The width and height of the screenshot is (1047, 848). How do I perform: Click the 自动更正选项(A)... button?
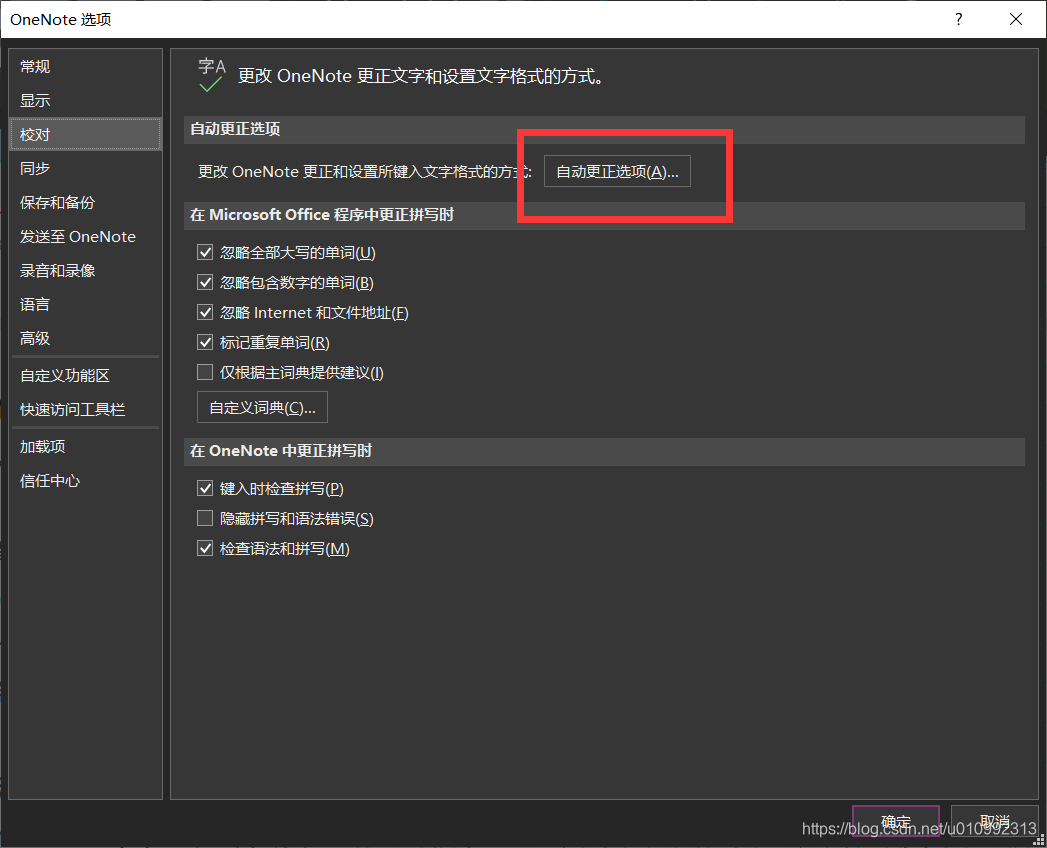point(617,172)
